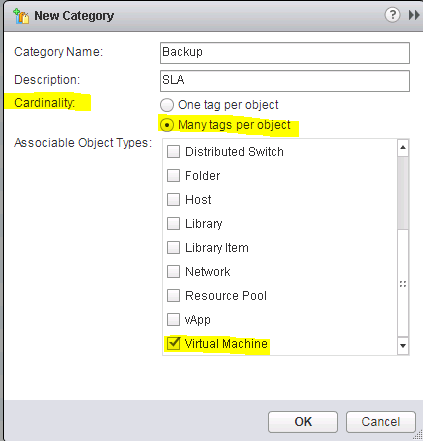Check the Distributed Switch checkbox

pyautogui.click(x=173, y=151)
